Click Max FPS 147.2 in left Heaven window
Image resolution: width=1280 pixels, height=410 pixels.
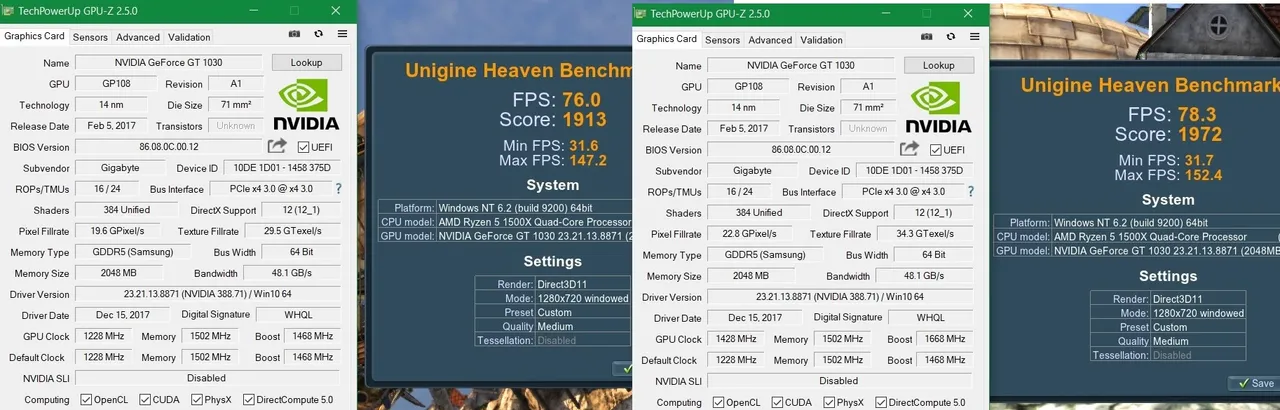tap(552, 160)
